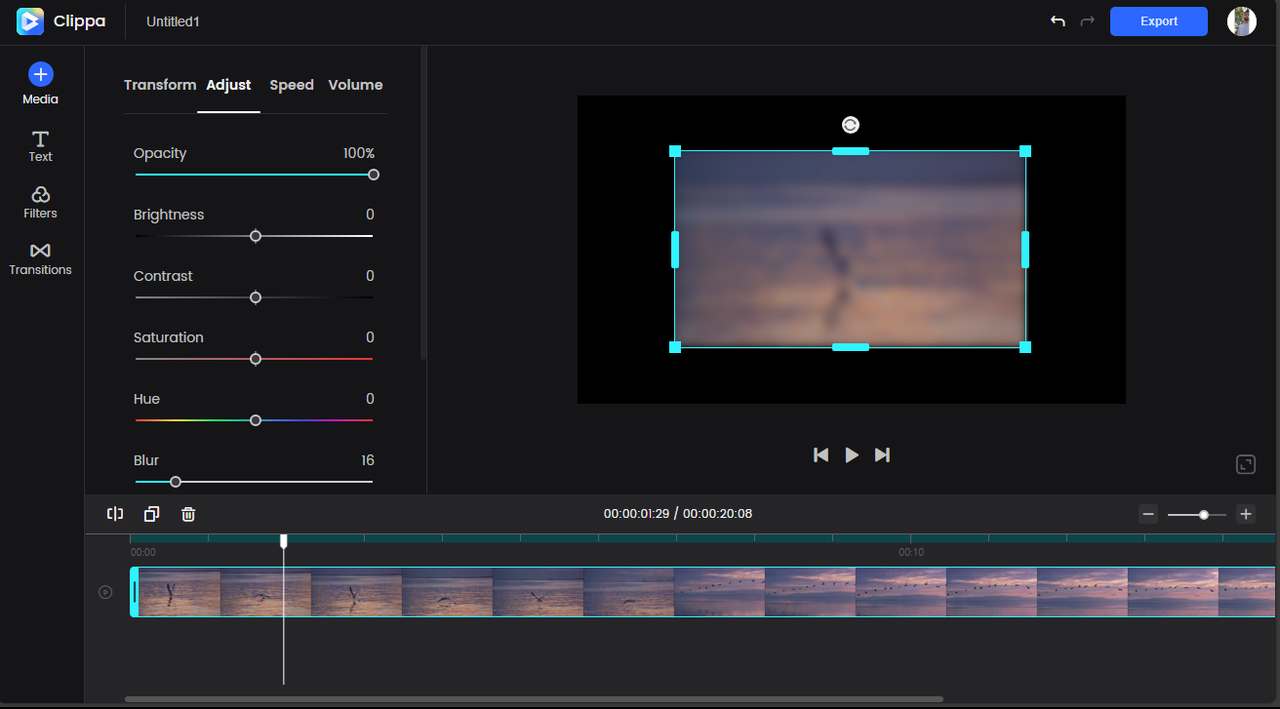Click the bottom edge handle of the clip
This screenshot has width=1280, height=709.
pyautogui.click(x=850, y=347)
